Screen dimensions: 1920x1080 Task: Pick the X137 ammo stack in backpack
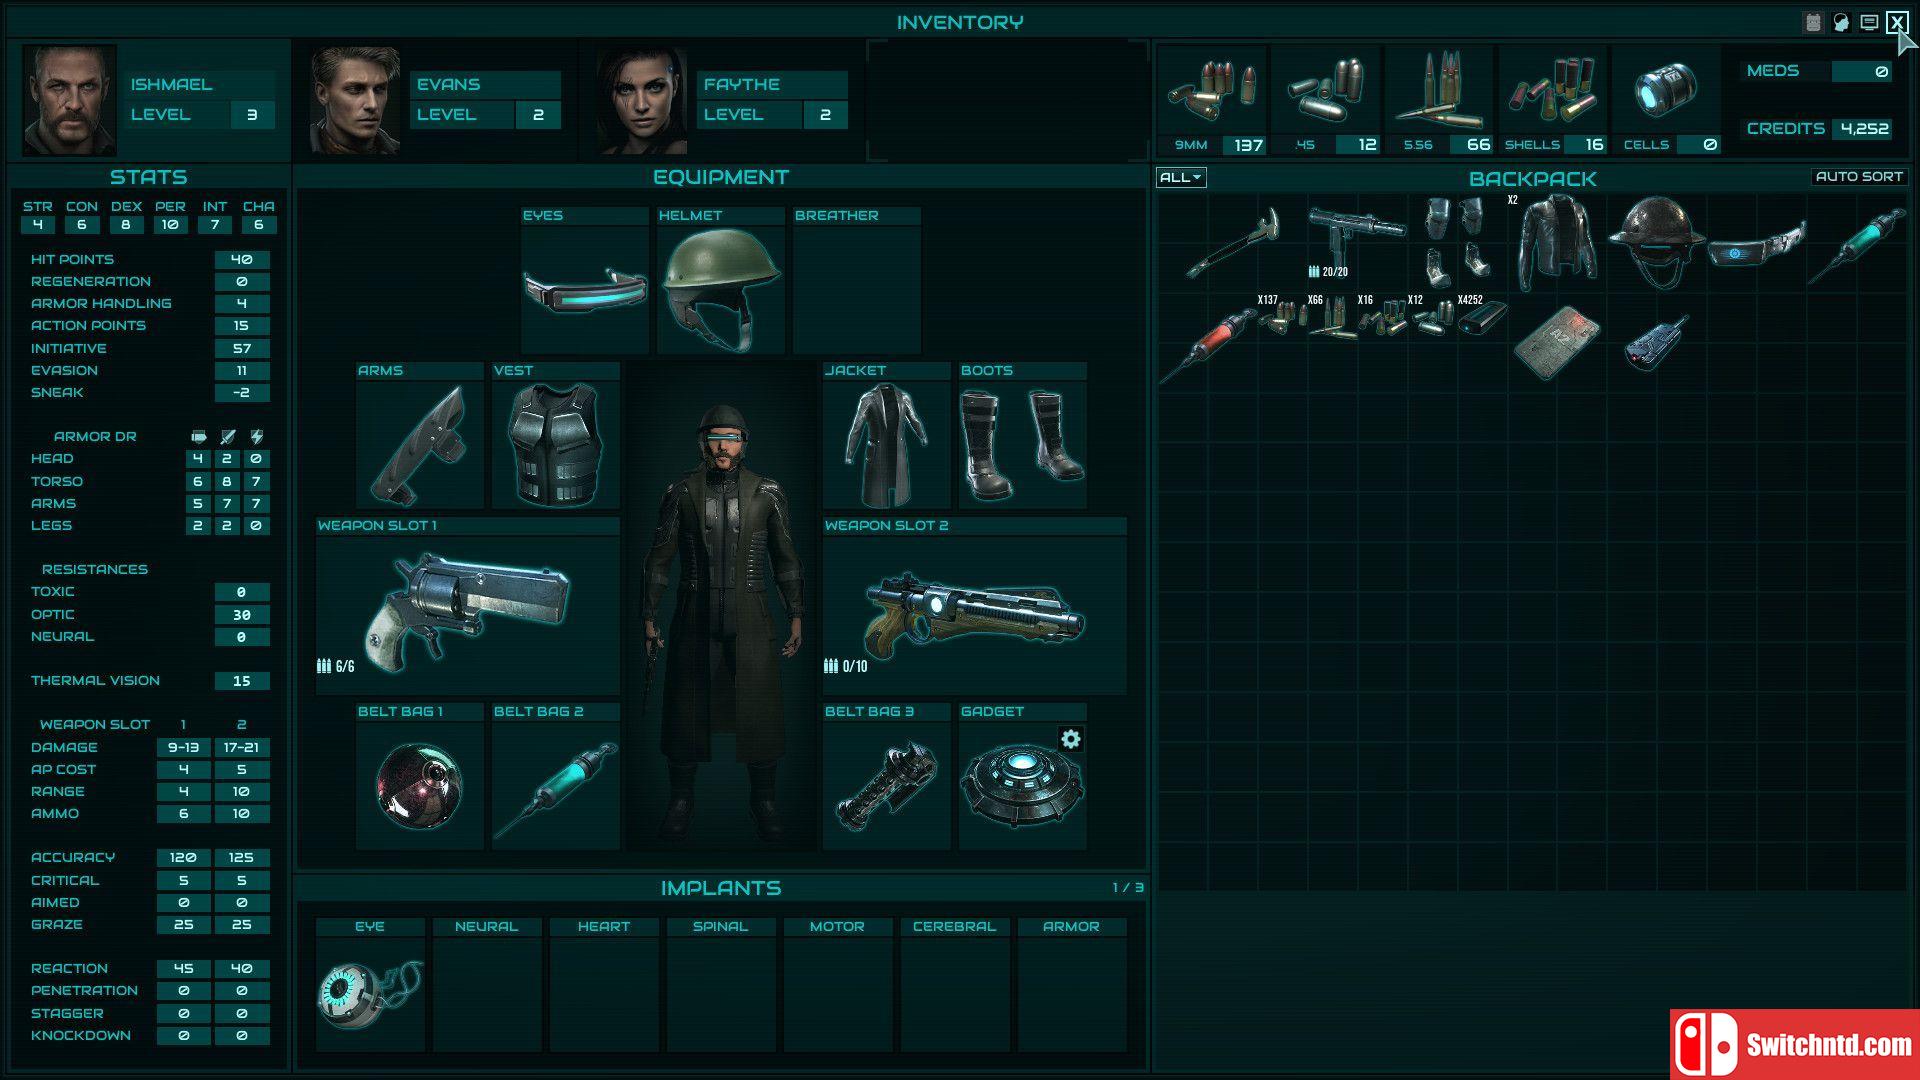click(1282, 318)
